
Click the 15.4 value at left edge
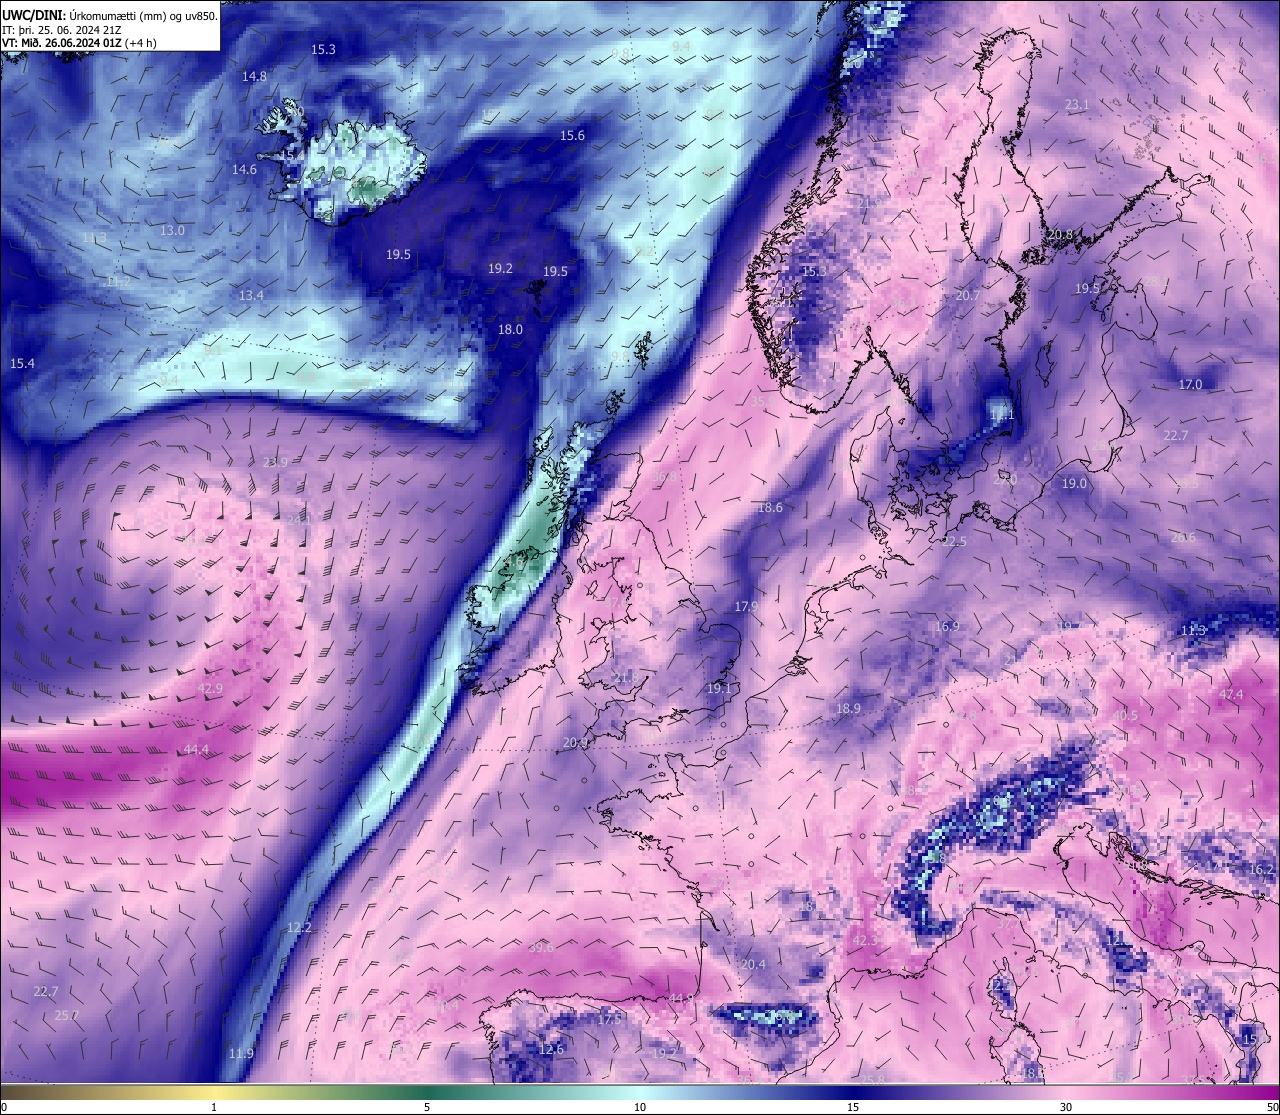pyautogui.click(x=22, y=363)
